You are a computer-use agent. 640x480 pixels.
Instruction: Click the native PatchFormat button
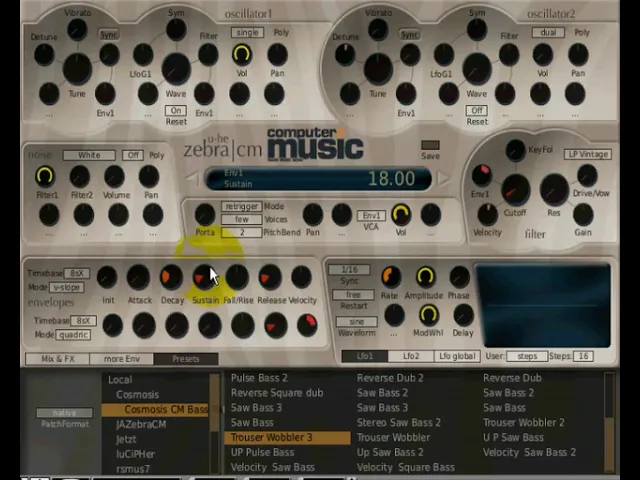pos(64,413)
